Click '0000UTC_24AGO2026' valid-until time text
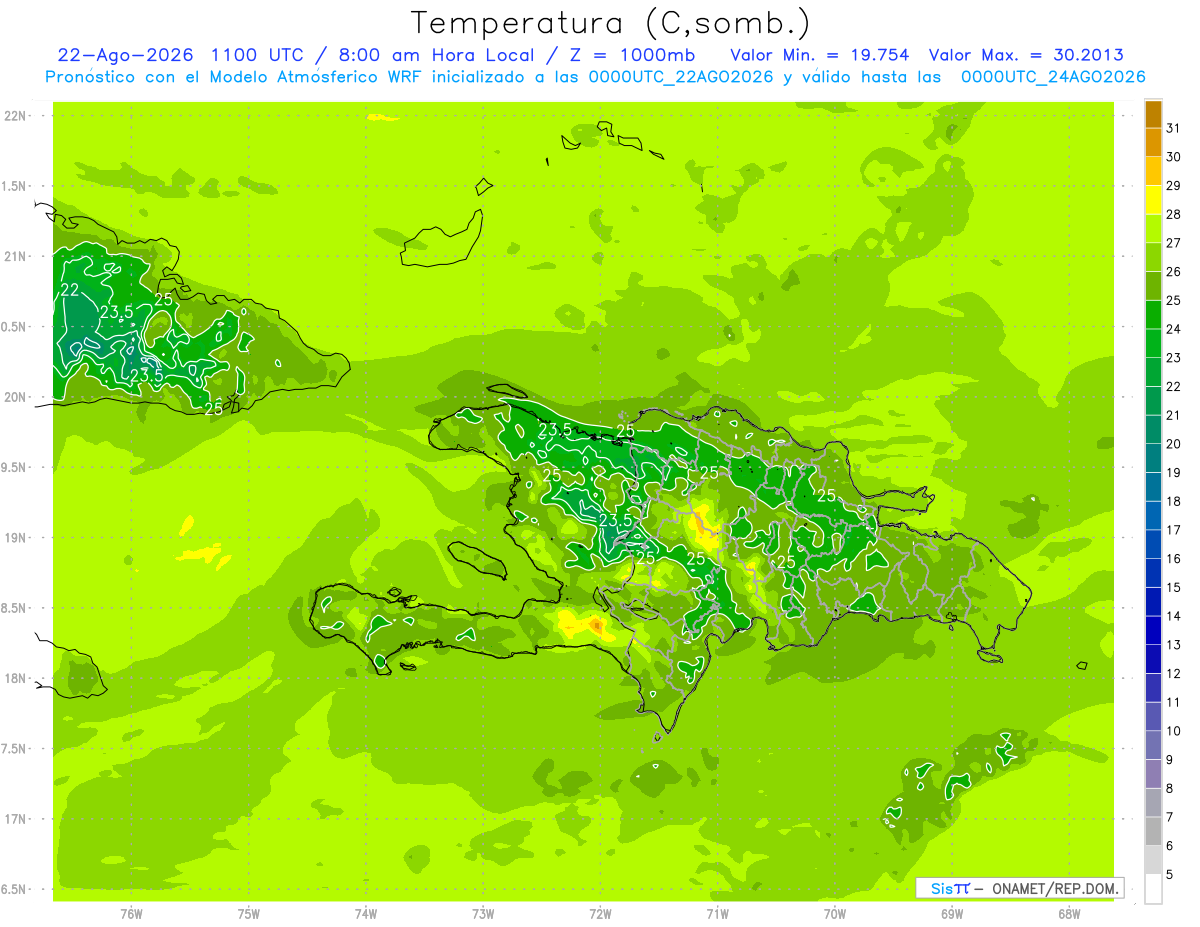The image size is (1200, 927). pyautogui.click(x=1053, y=77)
